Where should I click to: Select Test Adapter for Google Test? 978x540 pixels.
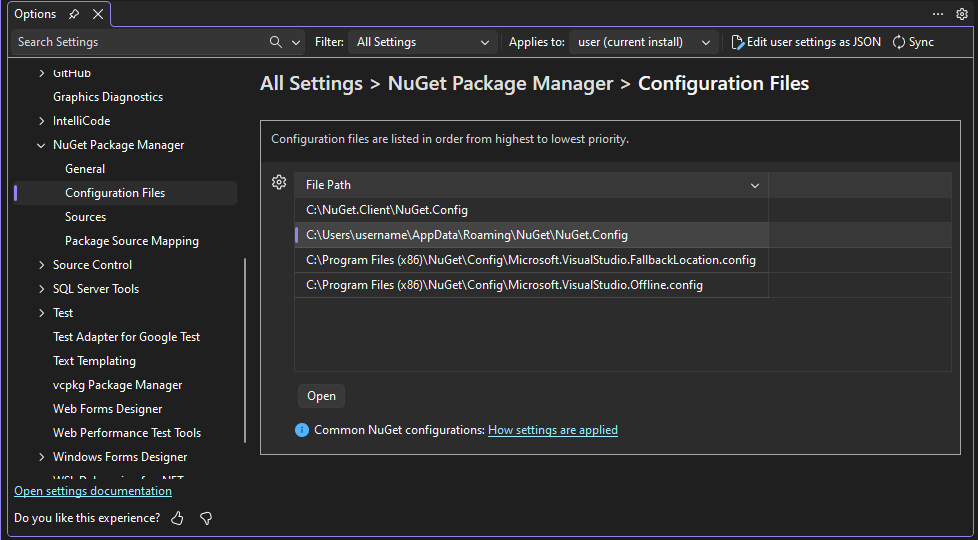[127, 337]
